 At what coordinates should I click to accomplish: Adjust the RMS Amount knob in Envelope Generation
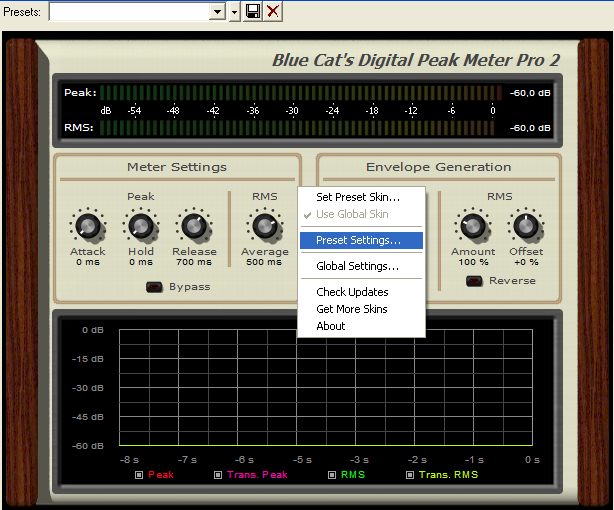pos(473,226)
